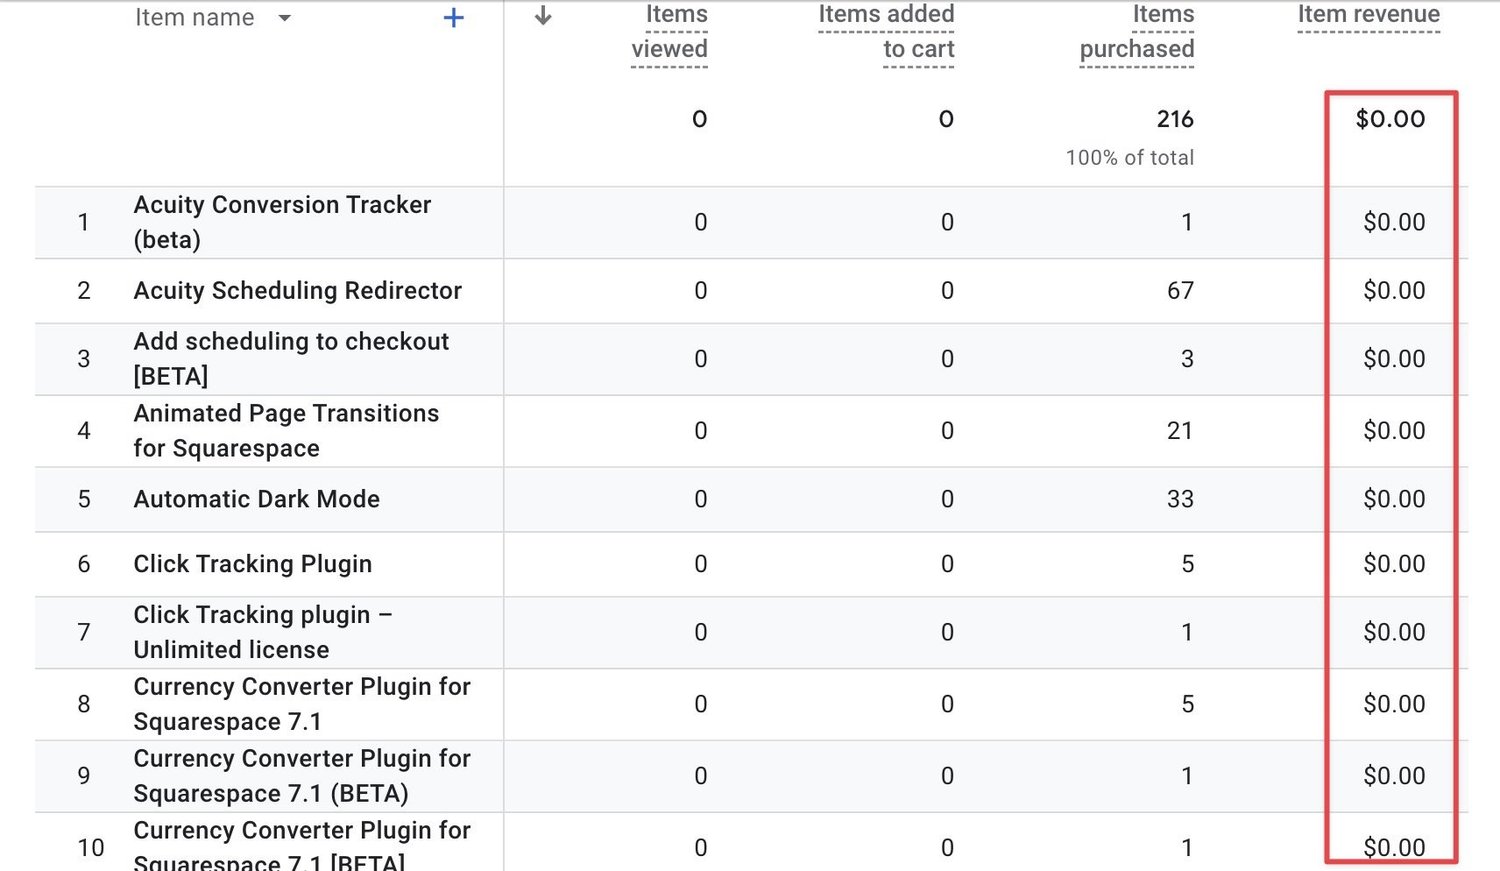Click total Items viewed value 0
Screen dimensions: 1500x871
point(700,119)
